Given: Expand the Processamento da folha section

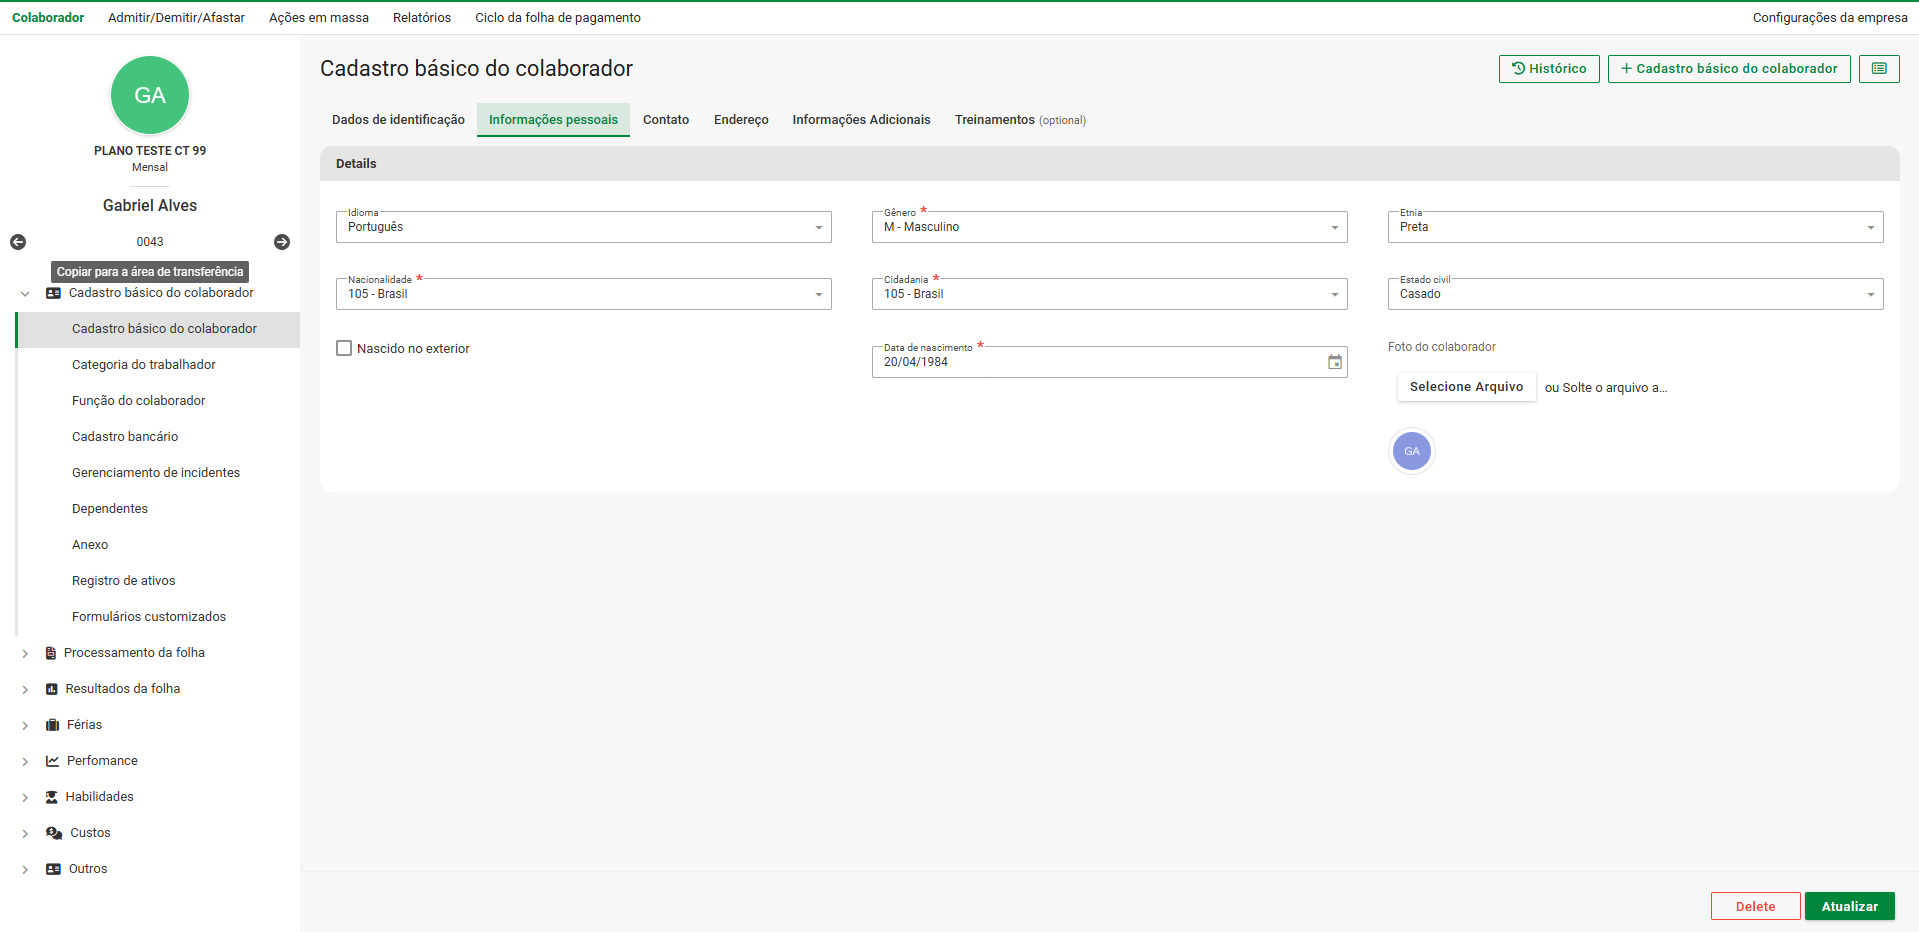Looking at the screenshot, I should tap(25, 653).
